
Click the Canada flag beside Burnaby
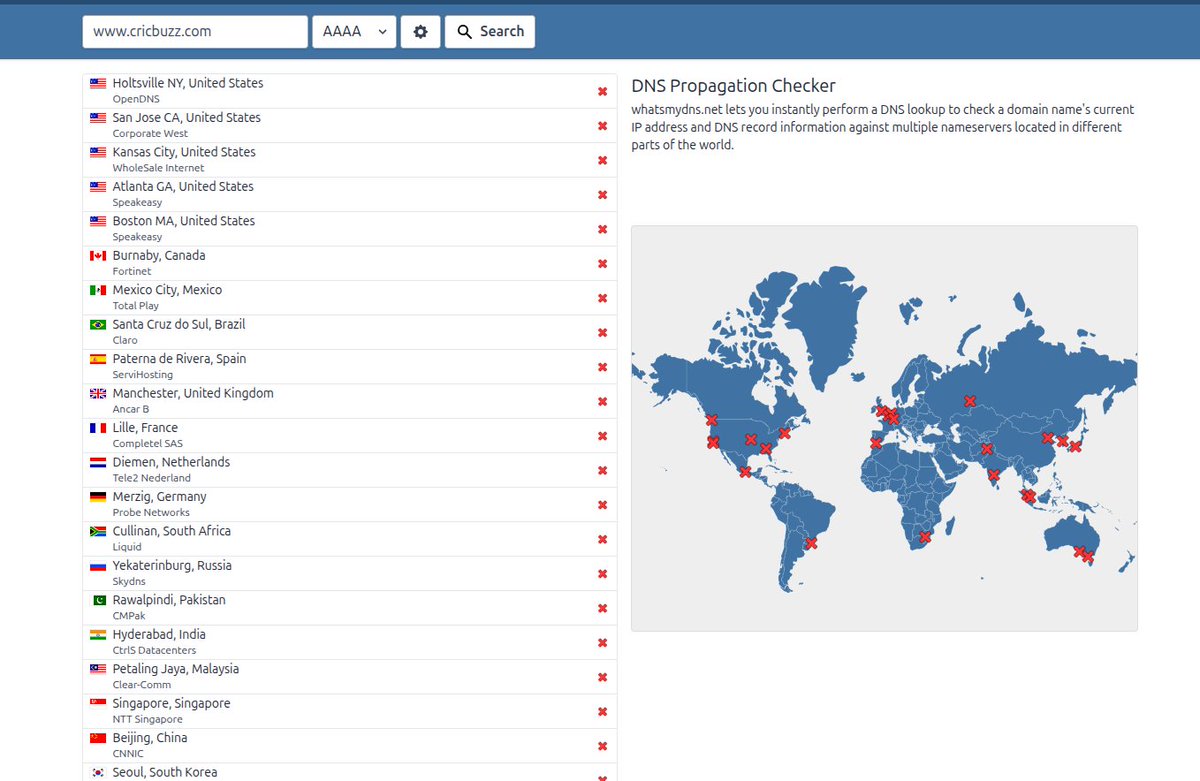click(x=98, y=256)
